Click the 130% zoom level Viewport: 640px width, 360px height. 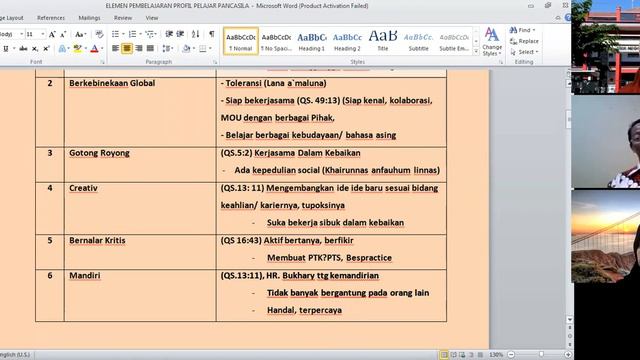pos(496,355)
